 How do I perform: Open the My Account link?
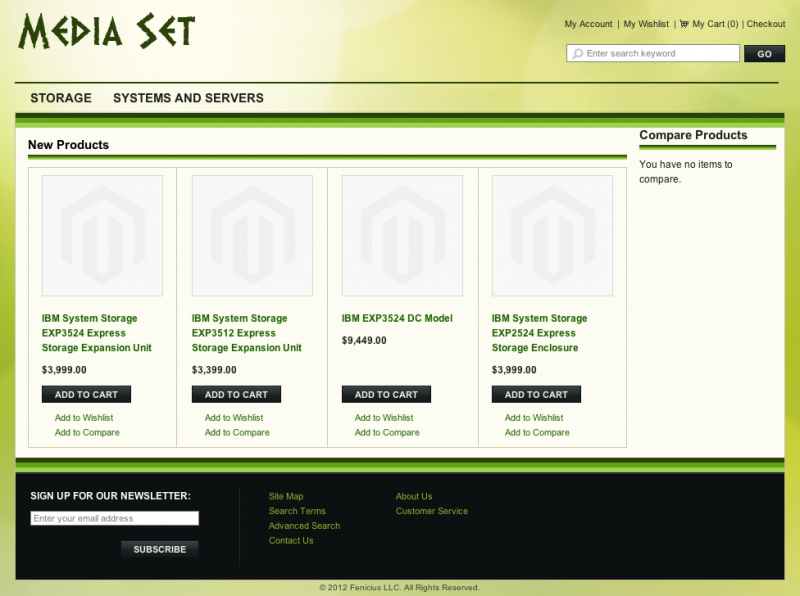(588, 24)
